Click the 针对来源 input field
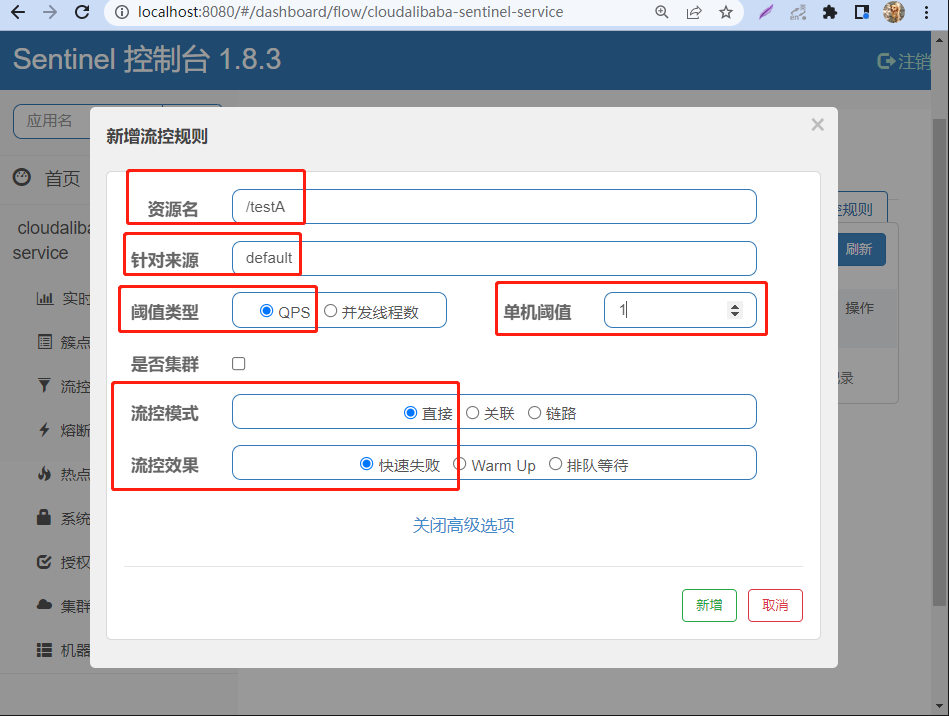This screenshot has height=716, width=949. pyautogui.click(x=494, y=258)
